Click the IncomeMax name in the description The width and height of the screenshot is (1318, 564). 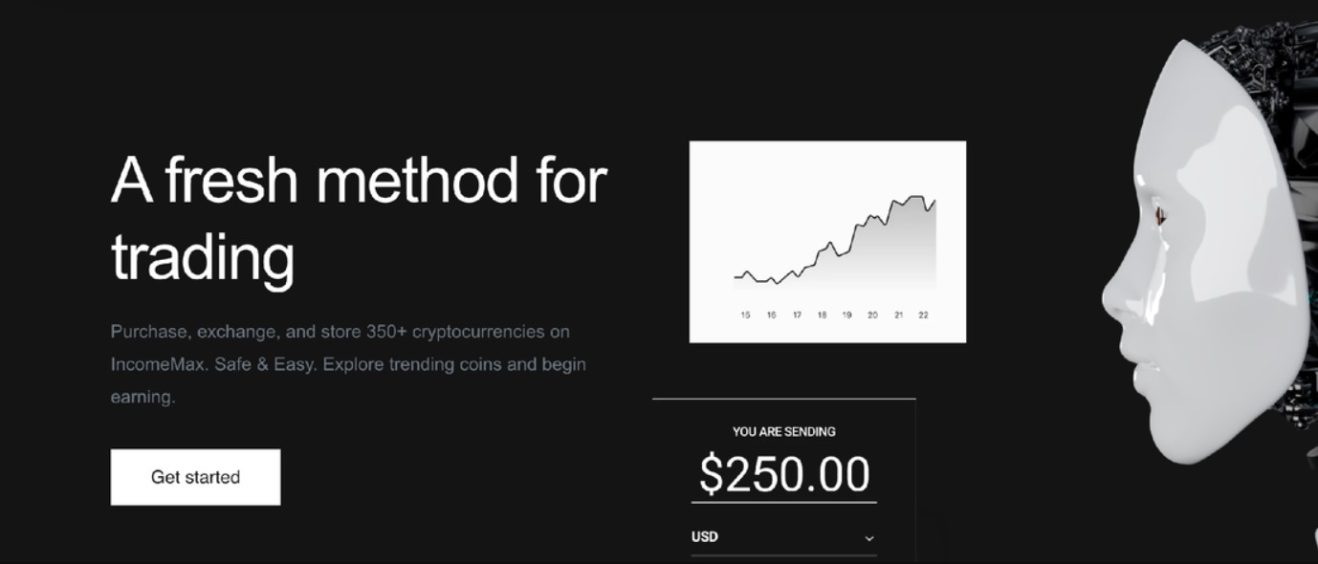point(157,364)
